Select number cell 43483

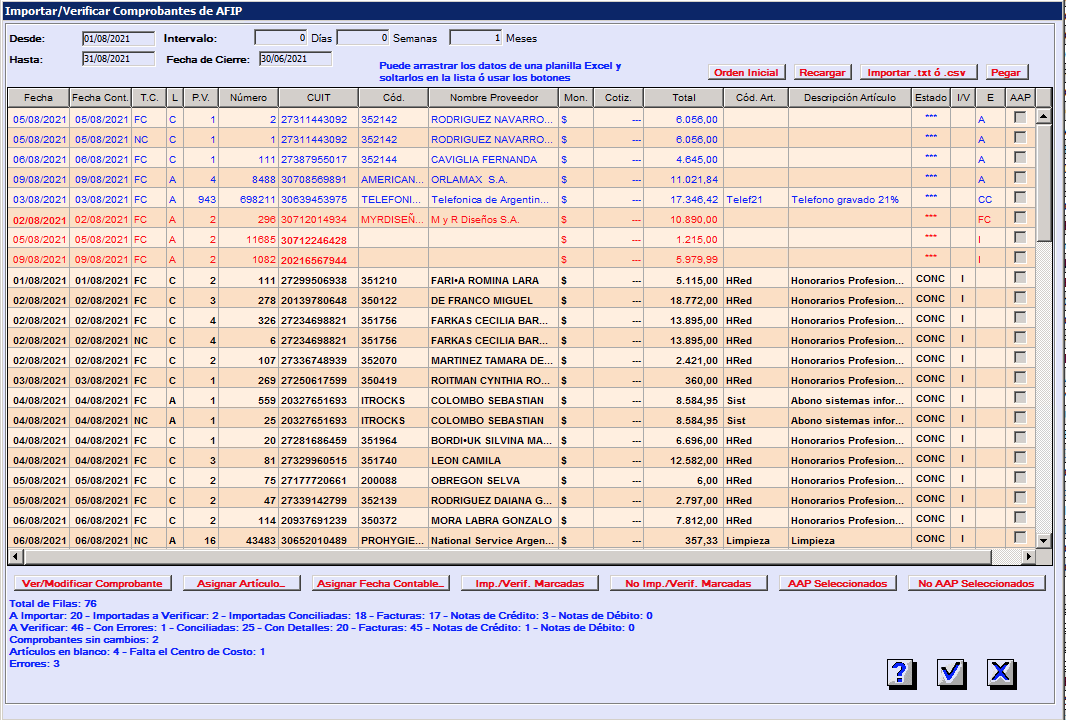coord(248,541)
